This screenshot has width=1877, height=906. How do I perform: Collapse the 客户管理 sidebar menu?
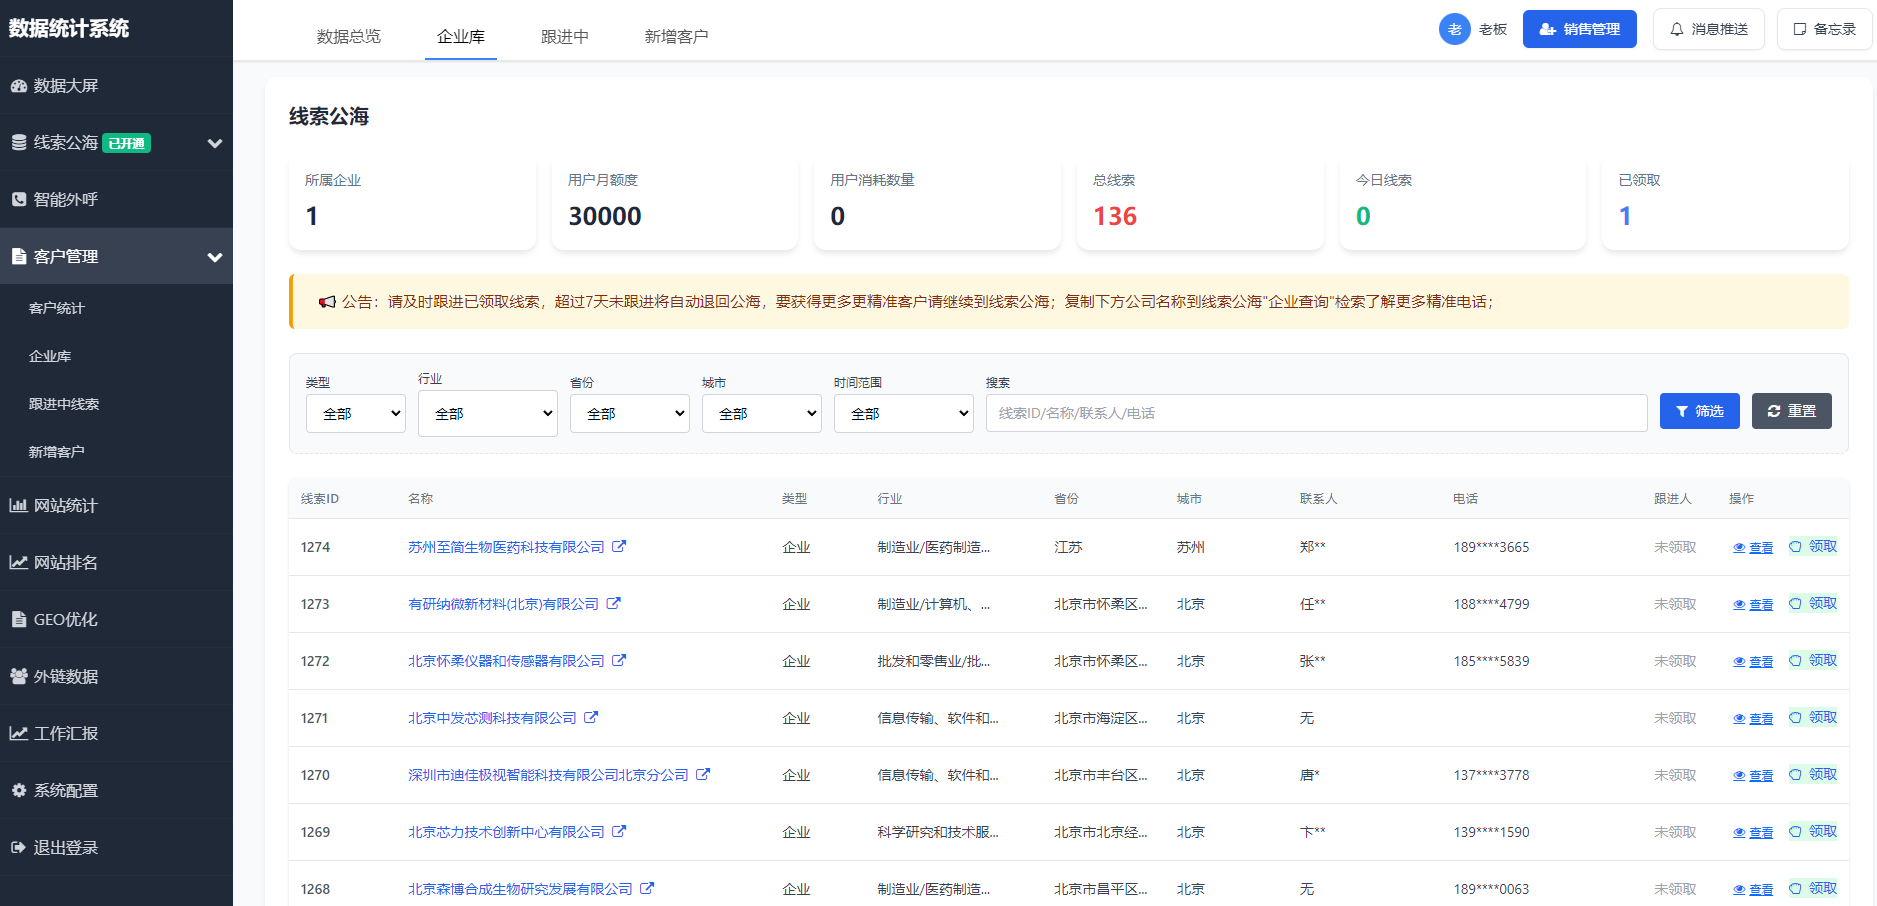pyautogui.click(x=214, y=256)
